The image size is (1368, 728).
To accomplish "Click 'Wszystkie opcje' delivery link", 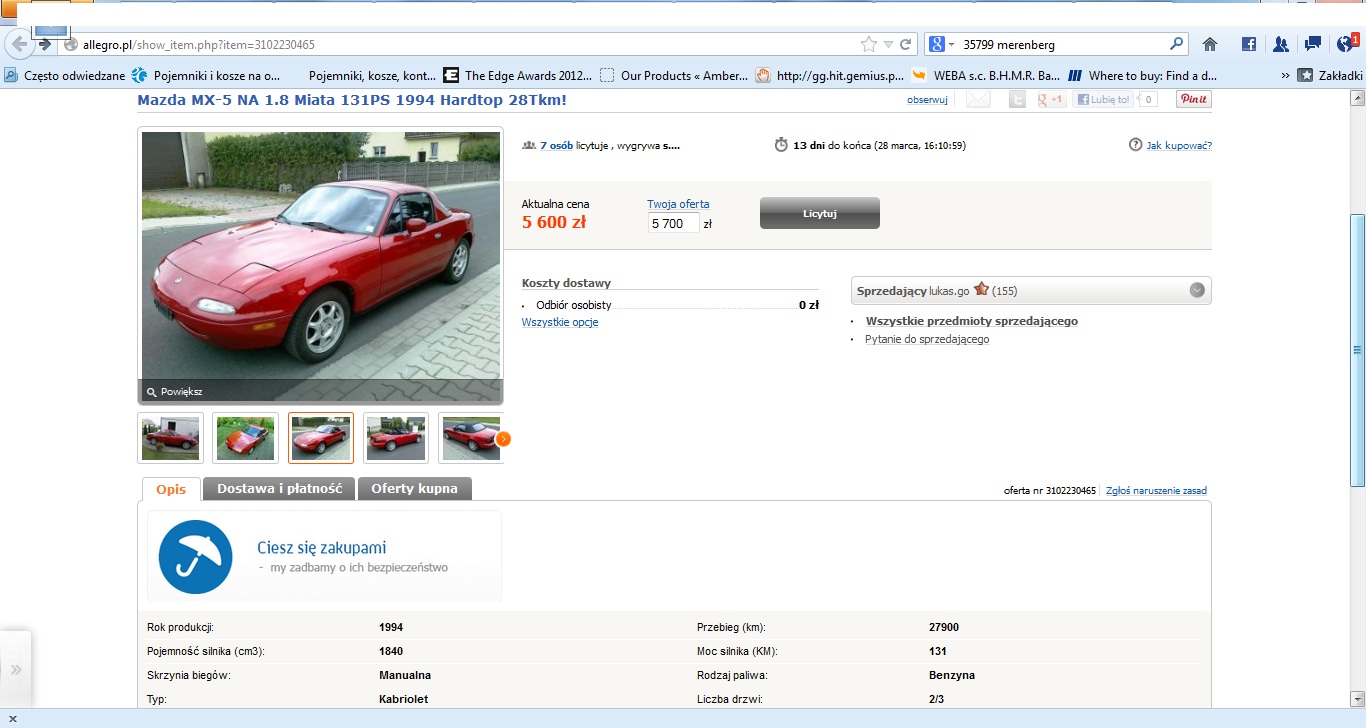I will 560,322.
